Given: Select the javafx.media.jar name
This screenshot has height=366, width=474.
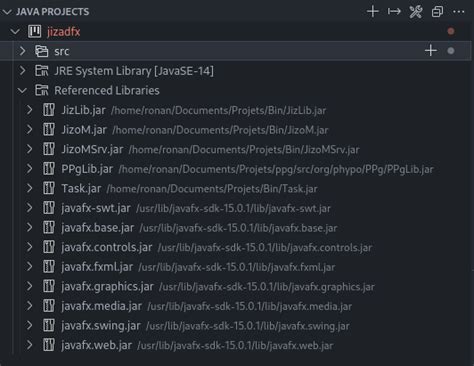Looking at the screenshot, I should [102, 306].
